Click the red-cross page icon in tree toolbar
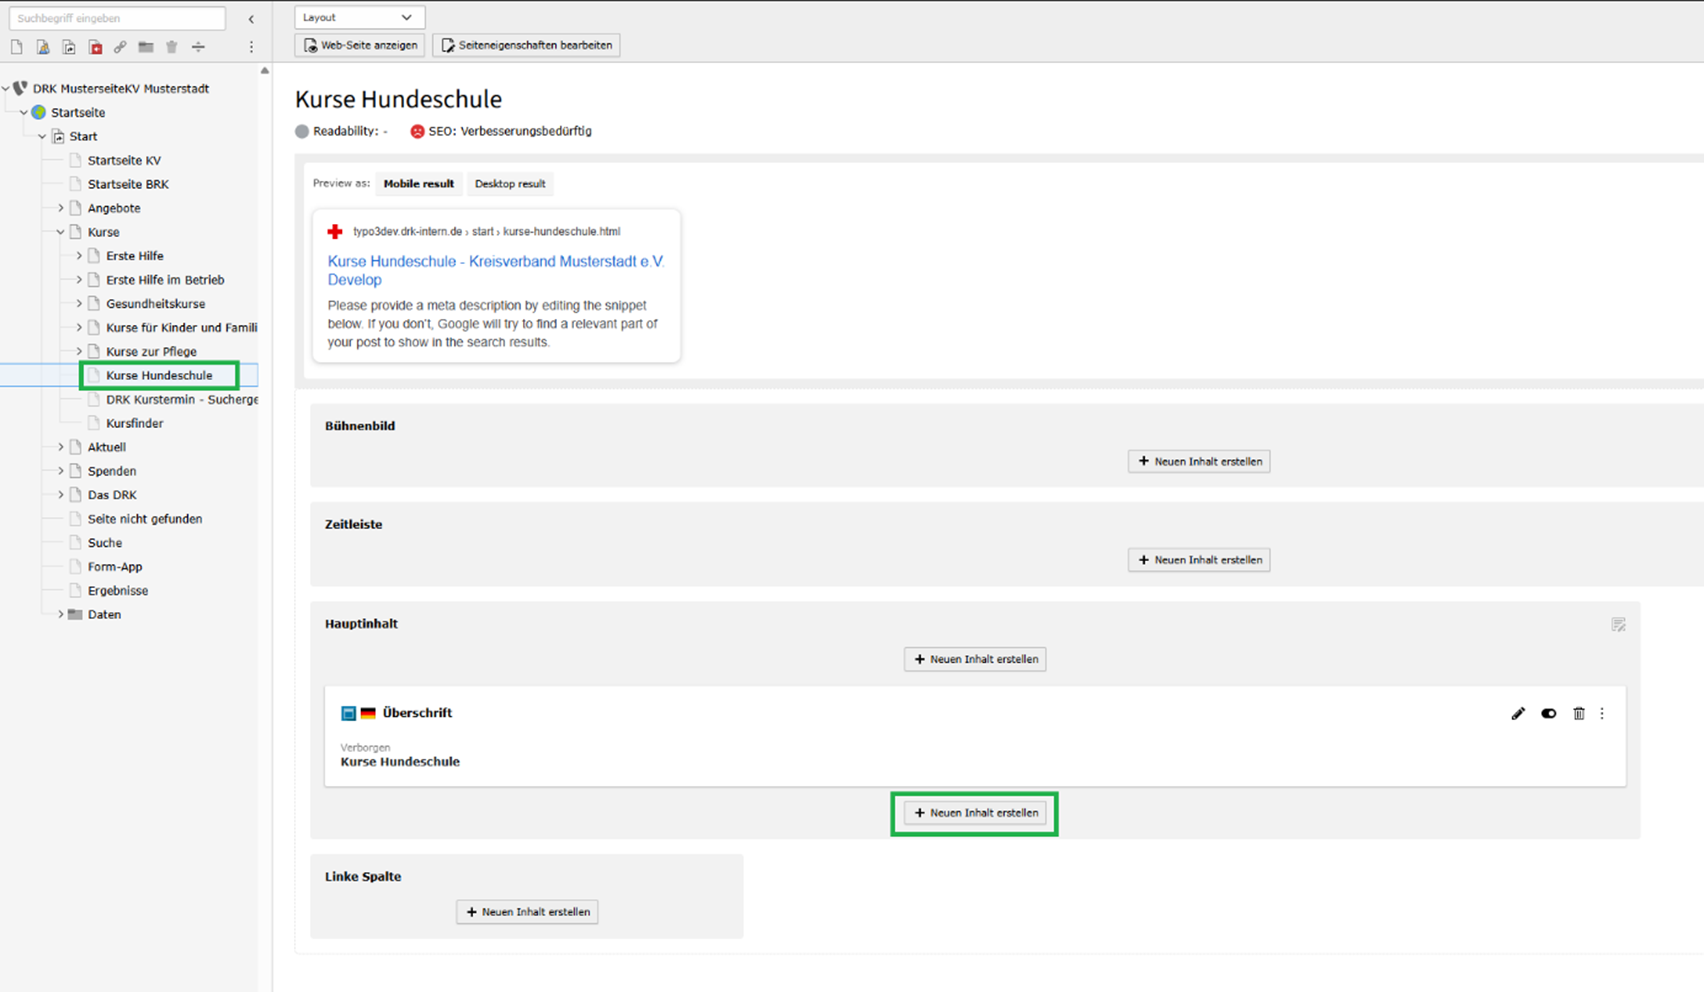The height and width of the screenshot is (992, 1704). [95, 47]
